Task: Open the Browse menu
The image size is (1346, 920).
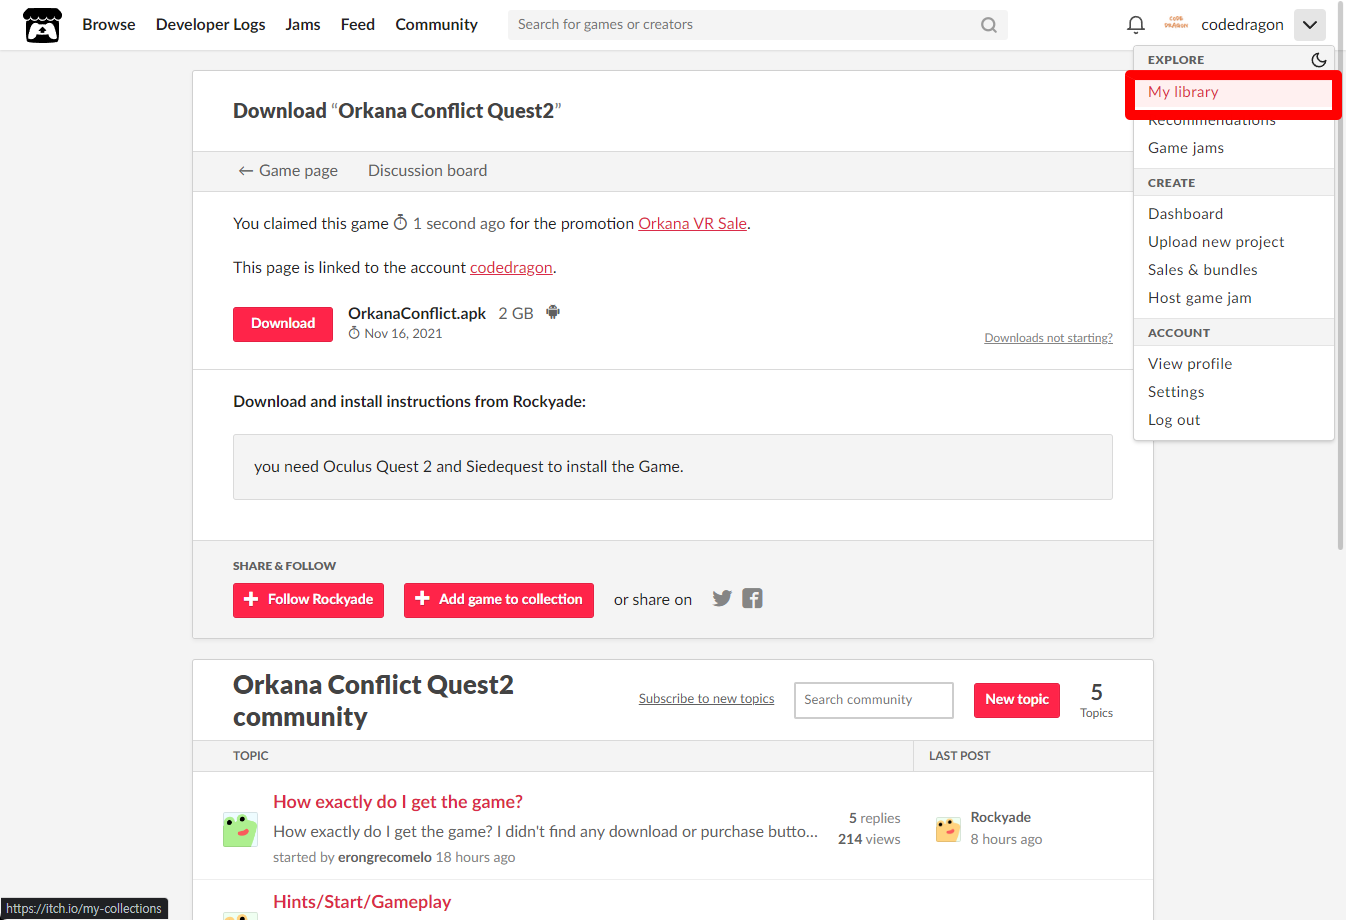Action: [109, 25]
